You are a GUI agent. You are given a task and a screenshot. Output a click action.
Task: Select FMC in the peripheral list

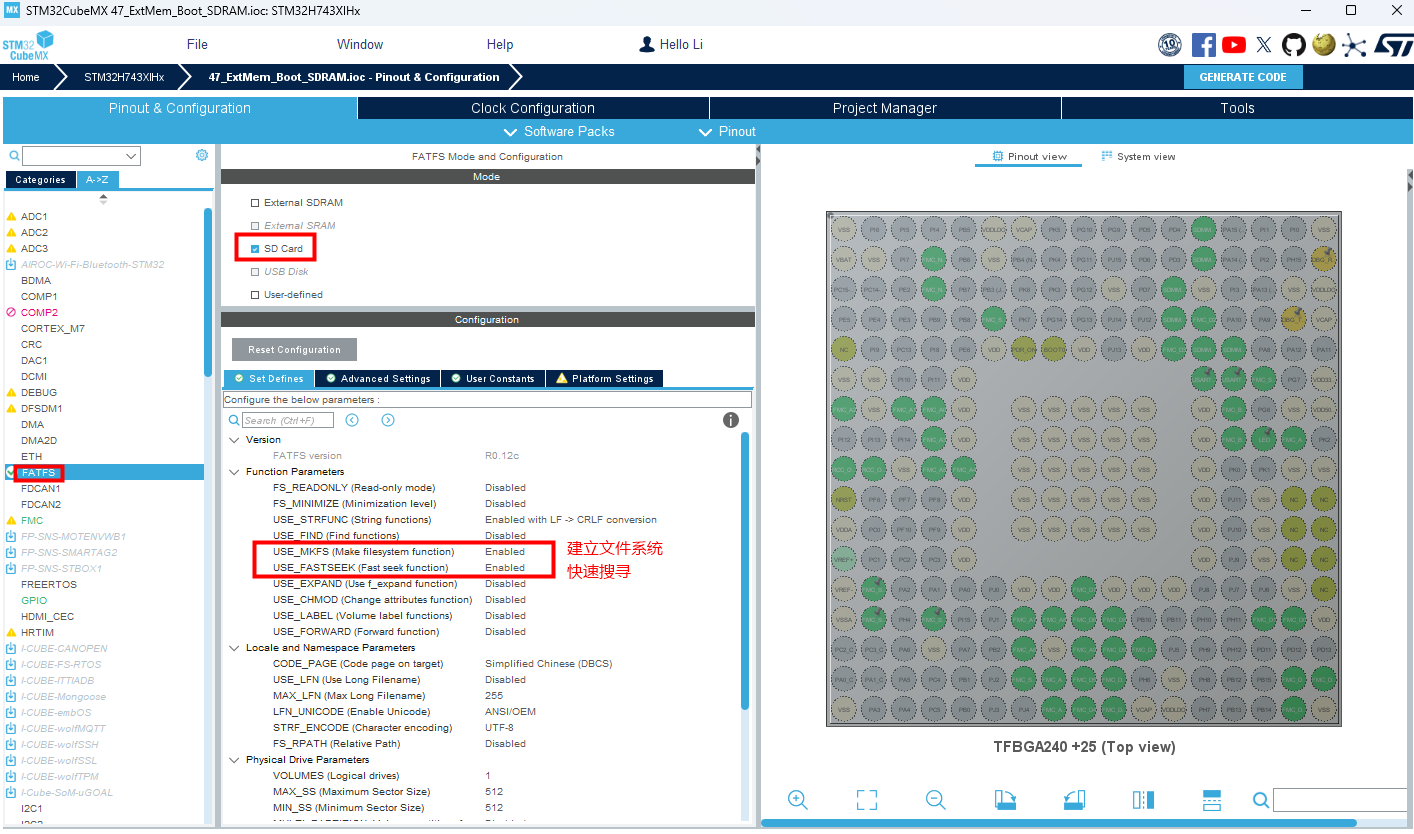click(x=32, y=521)
